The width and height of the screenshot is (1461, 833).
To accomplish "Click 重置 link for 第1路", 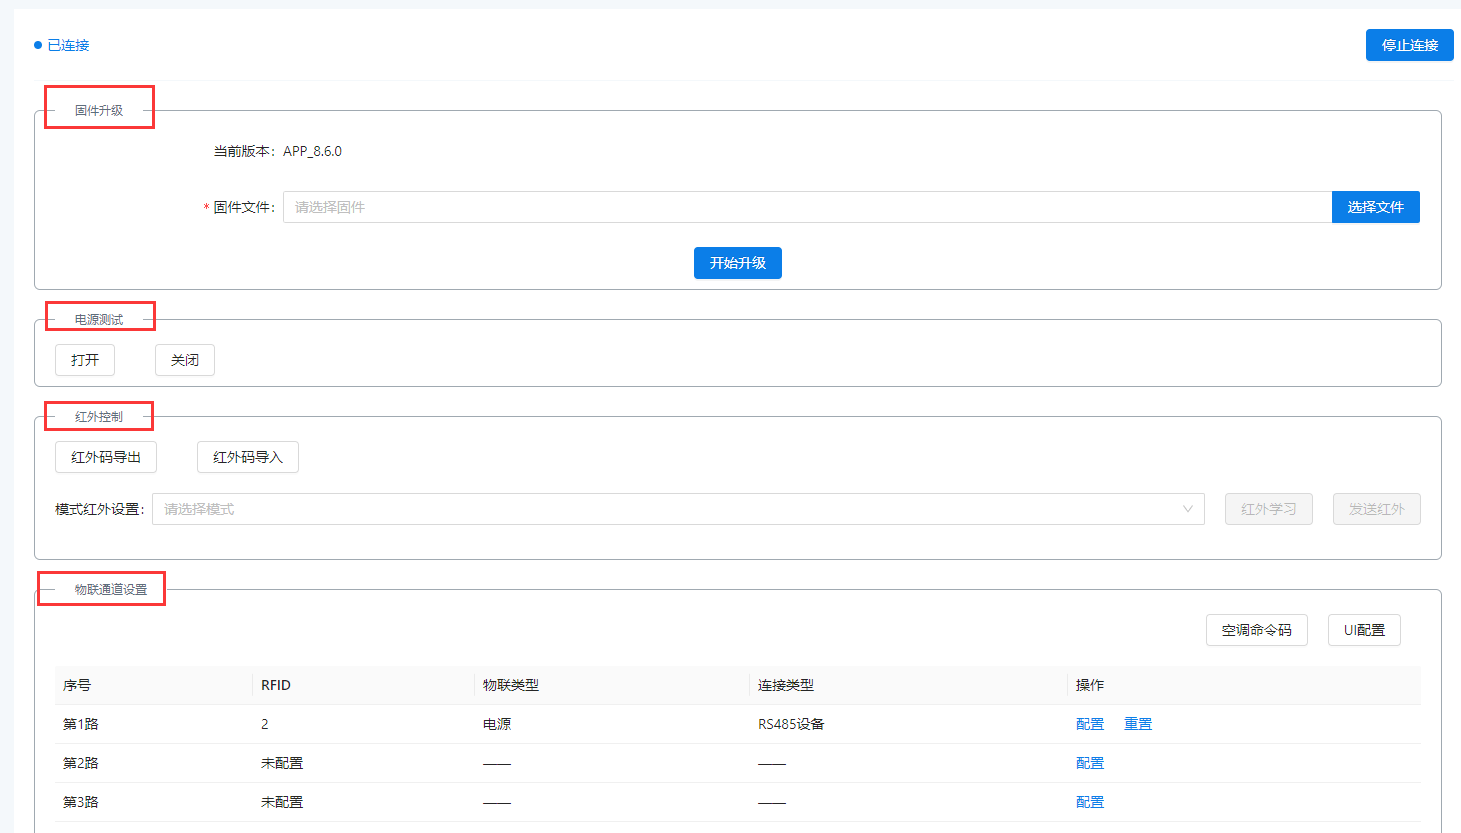I will [x=1138, y=724].
